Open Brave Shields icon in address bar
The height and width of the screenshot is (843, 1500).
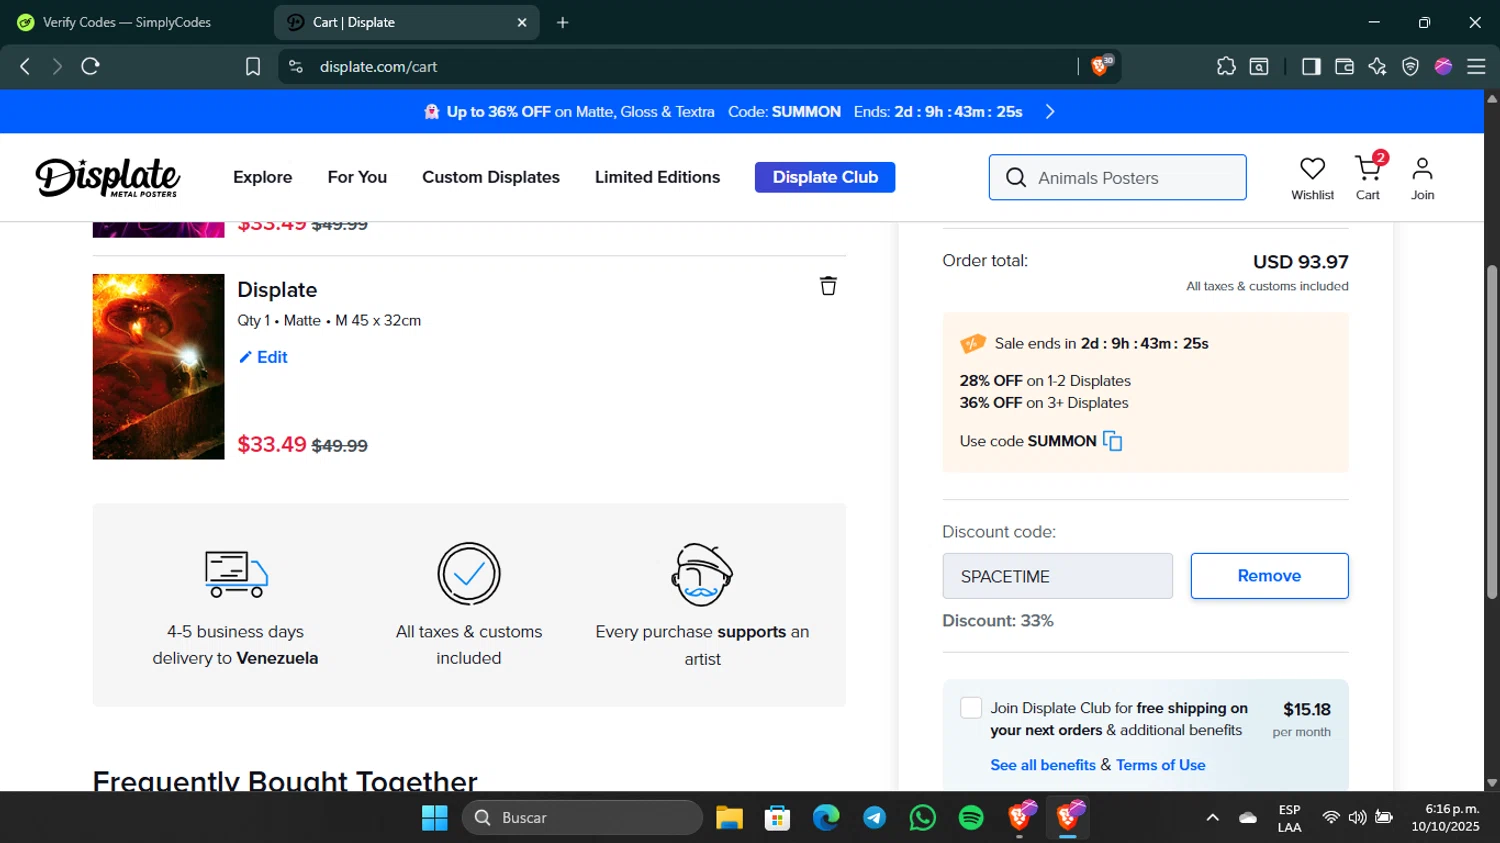click(1100, 66)
